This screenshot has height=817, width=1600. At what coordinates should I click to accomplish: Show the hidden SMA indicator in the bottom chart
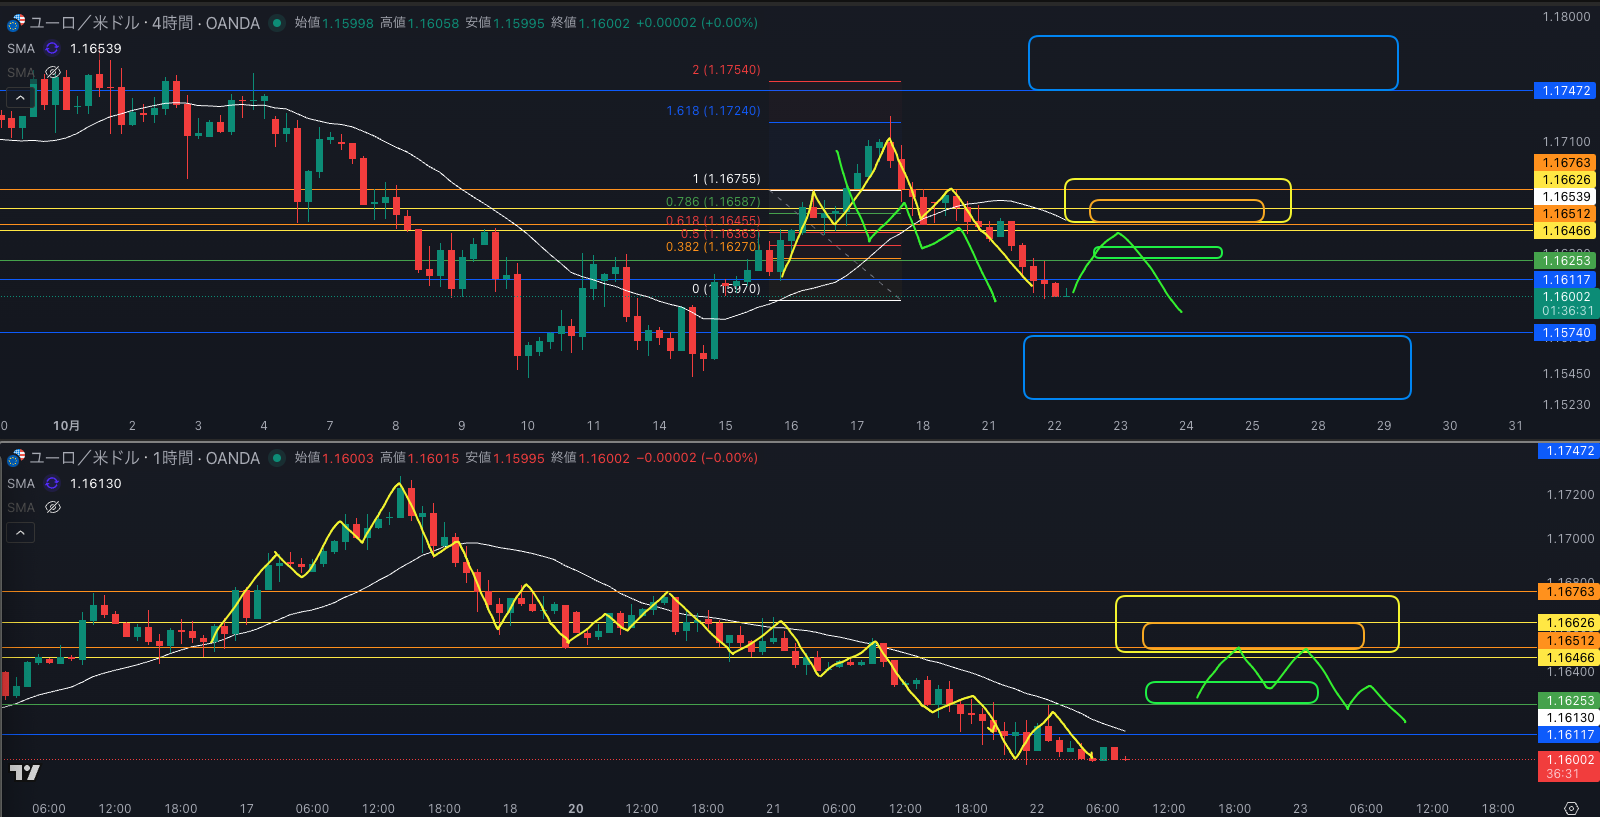pyautogui.click(x=53, y=507)
